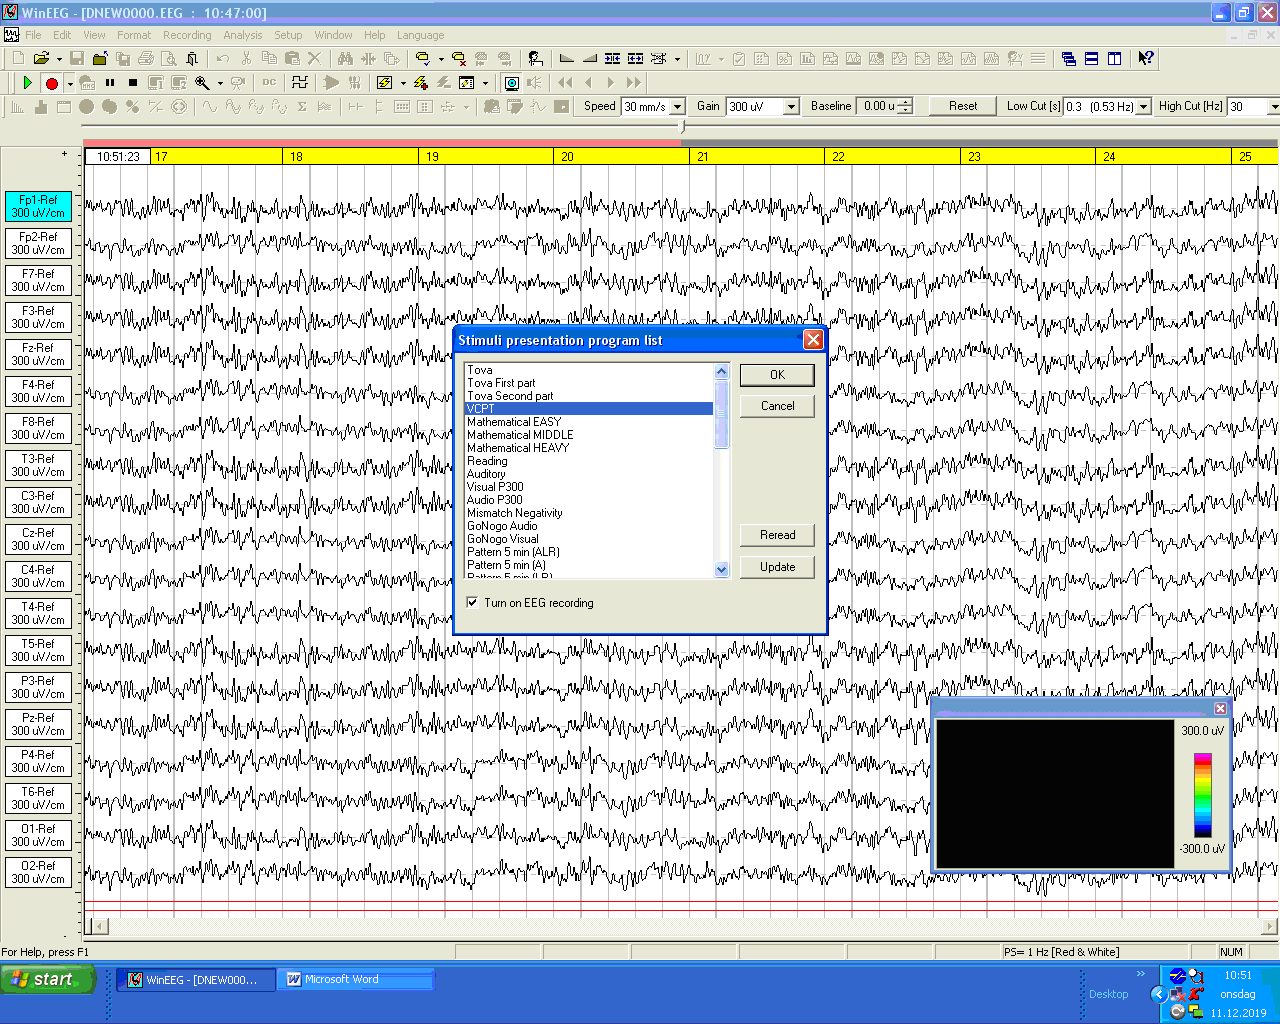Click the color scale bar in map window
Screen dimensions: 1280x1024
1202,795
